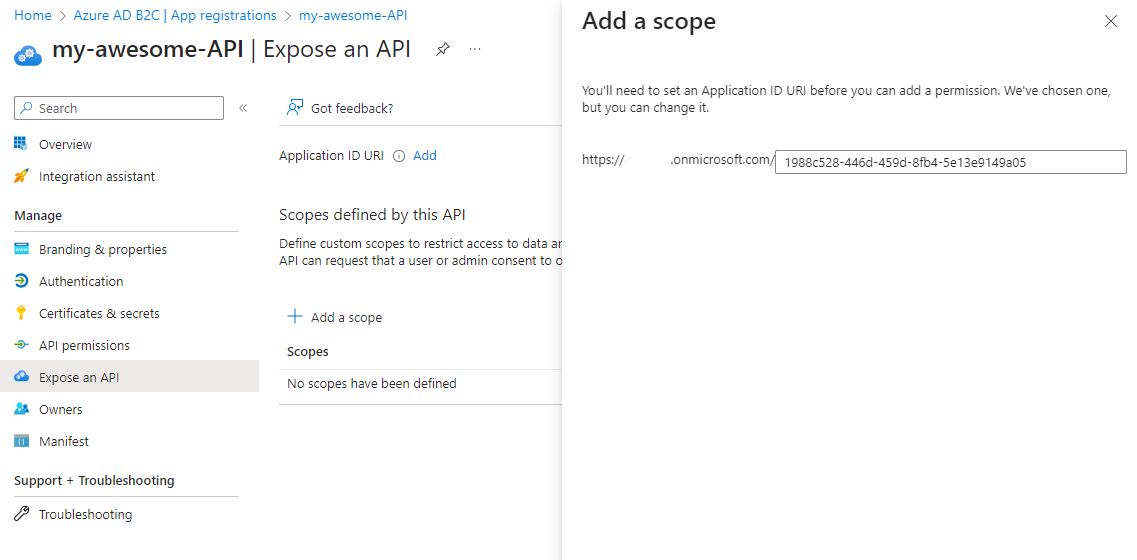This screenshot has height=560, width=1137.
Task: Click the Application ID URI GUID input field
Action: pyautogui.click(x=951, y=162)
